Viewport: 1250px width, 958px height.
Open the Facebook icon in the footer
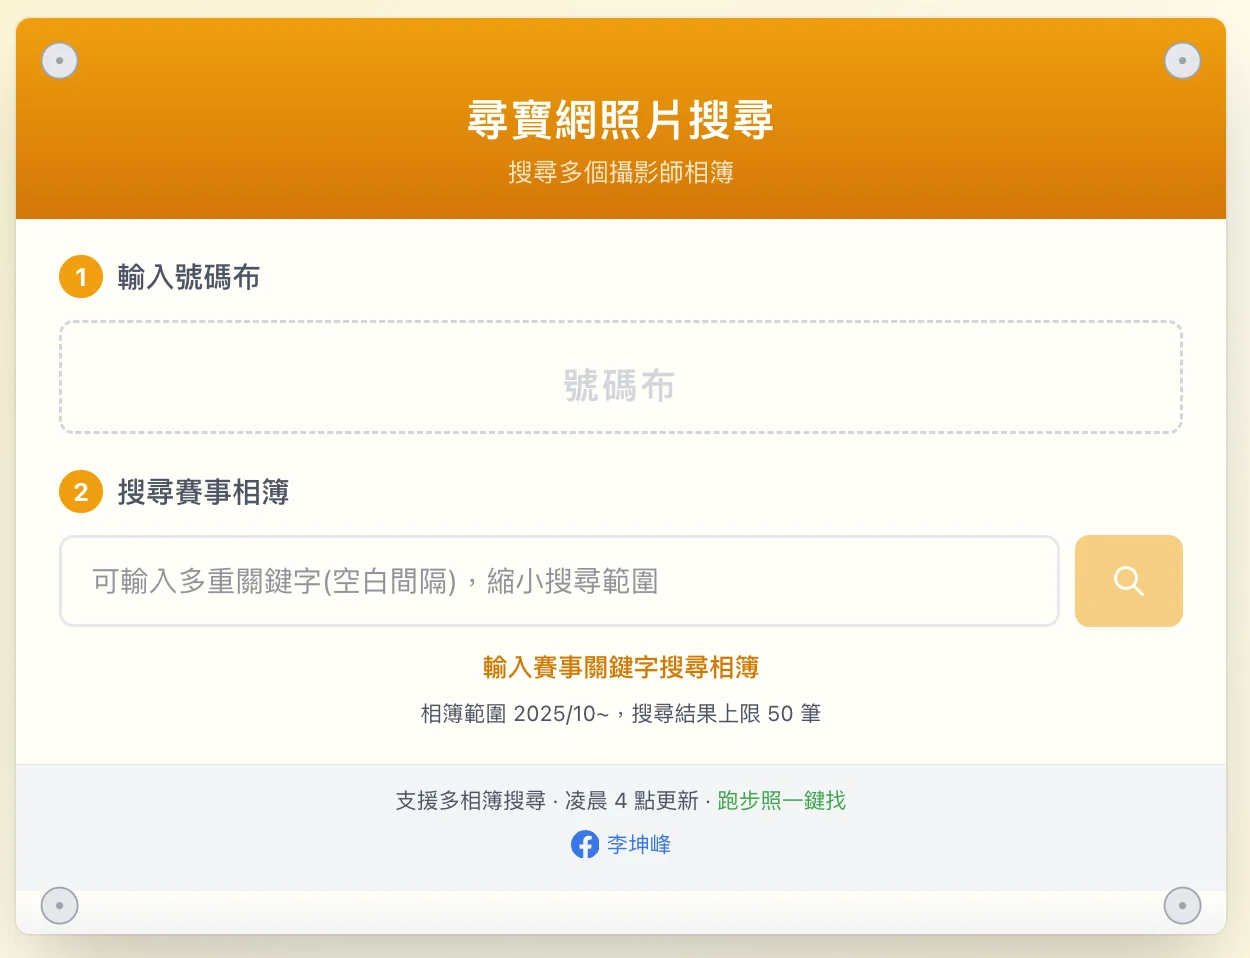pyautogui.click(x=584, y=844)
